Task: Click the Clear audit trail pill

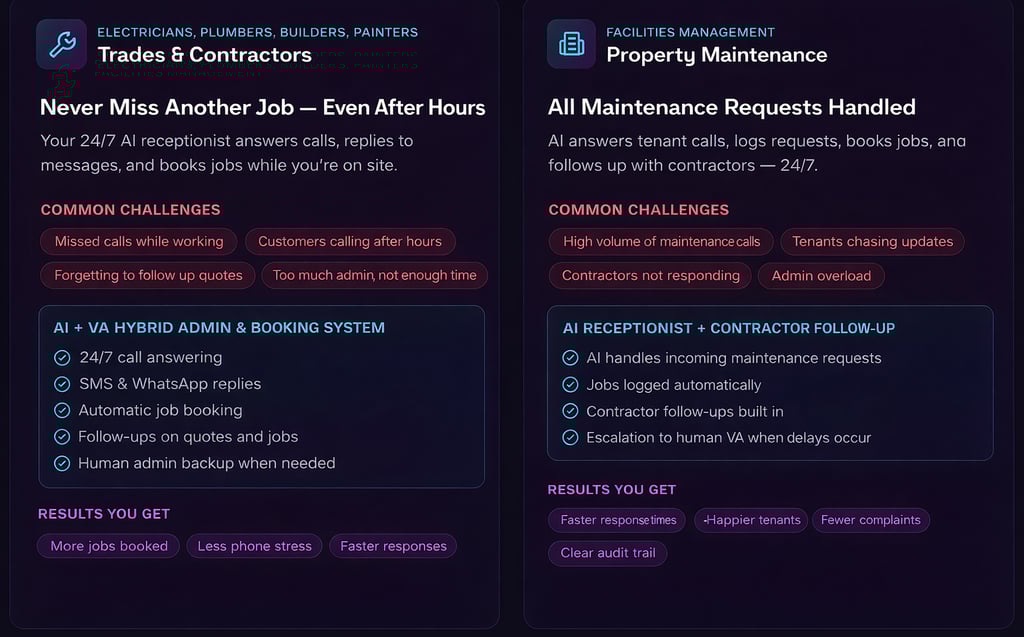Action: point(607,553)
